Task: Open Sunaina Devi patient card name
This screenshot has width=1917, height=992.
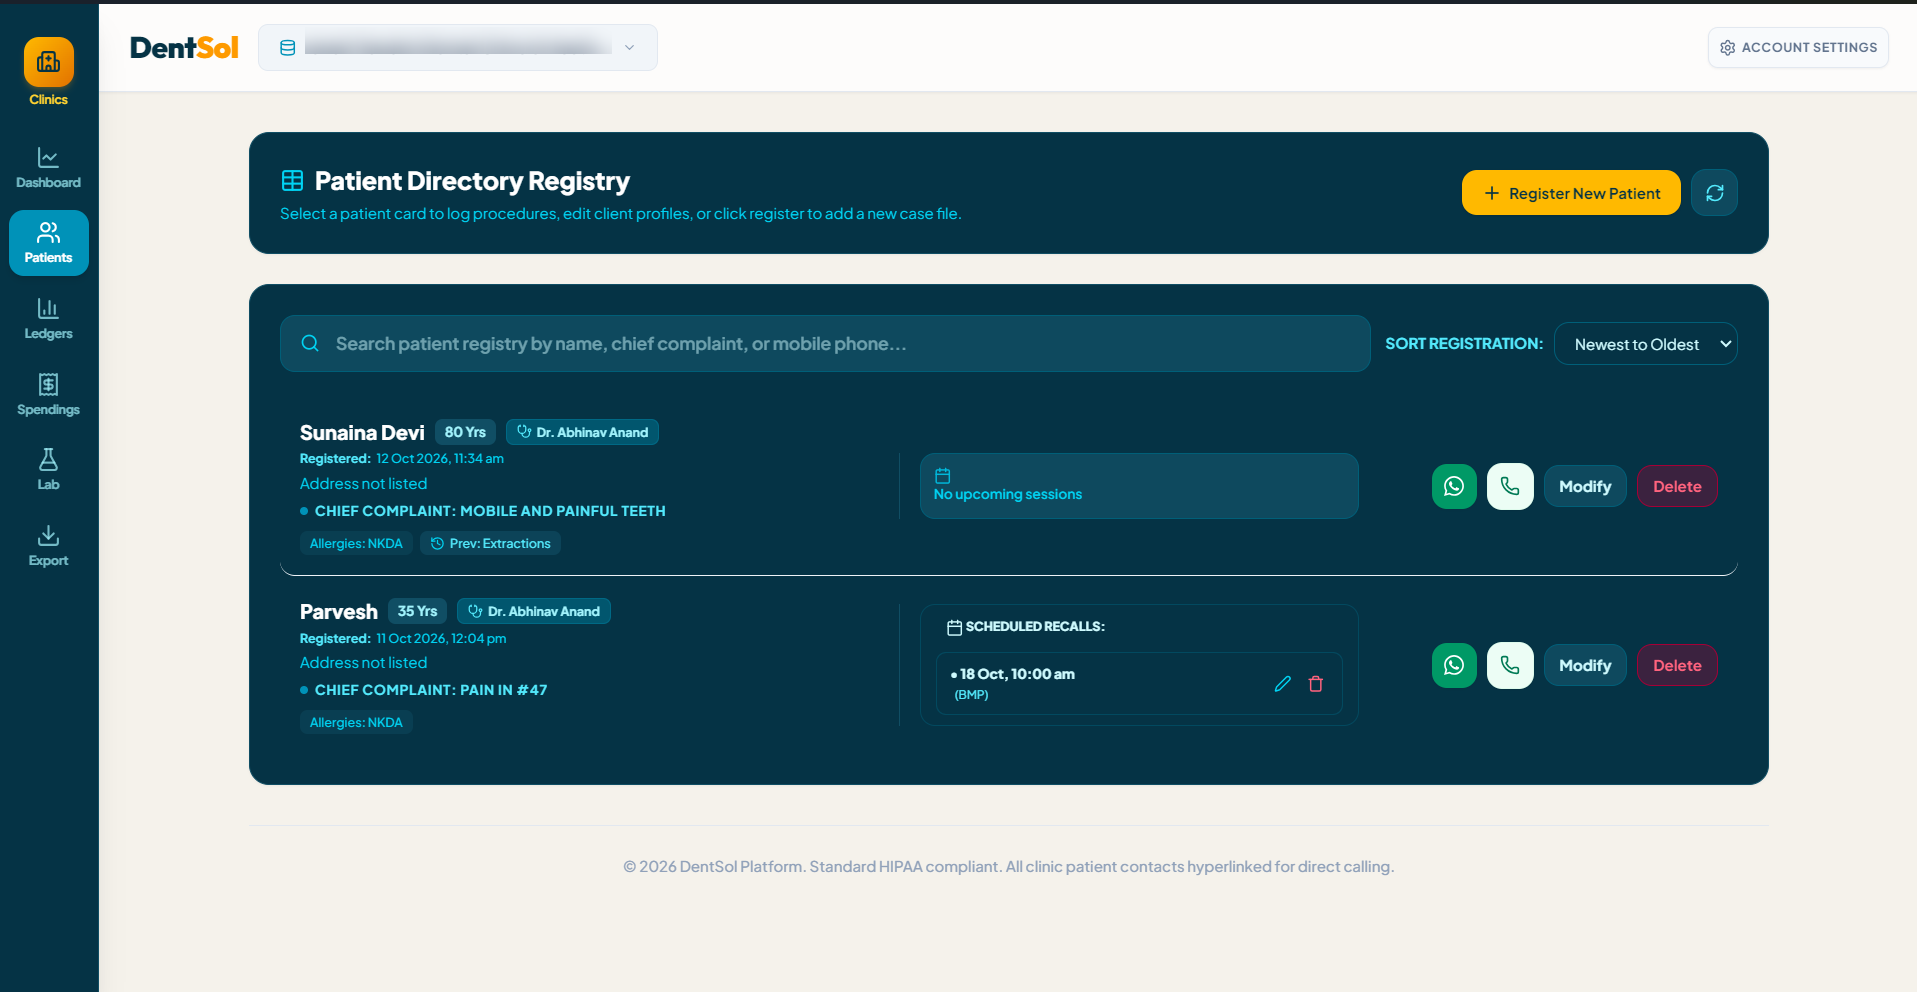Action: tap(362, 432)
